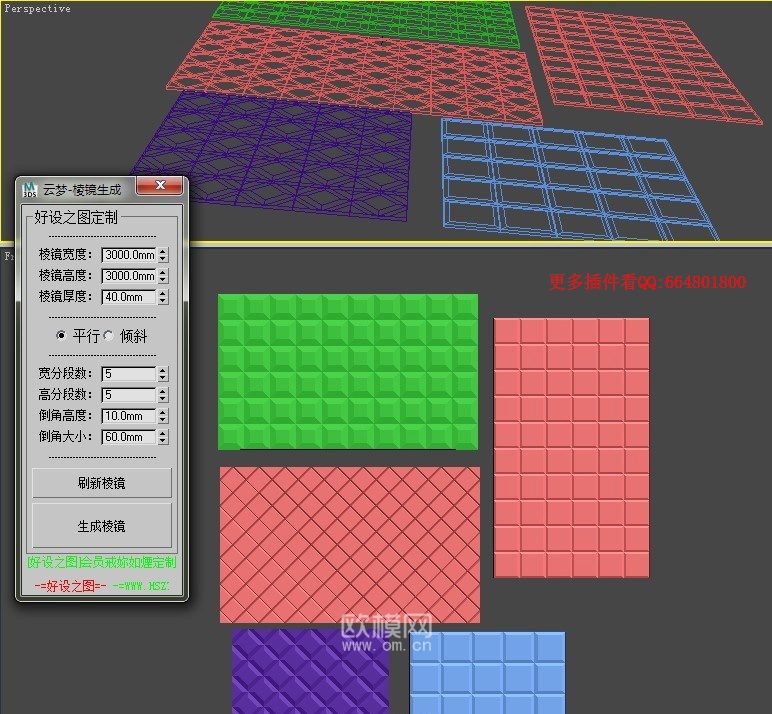This screenshot has height=714, width=772.
Task: Click the 倒角大小 value field
Action: 129,437
